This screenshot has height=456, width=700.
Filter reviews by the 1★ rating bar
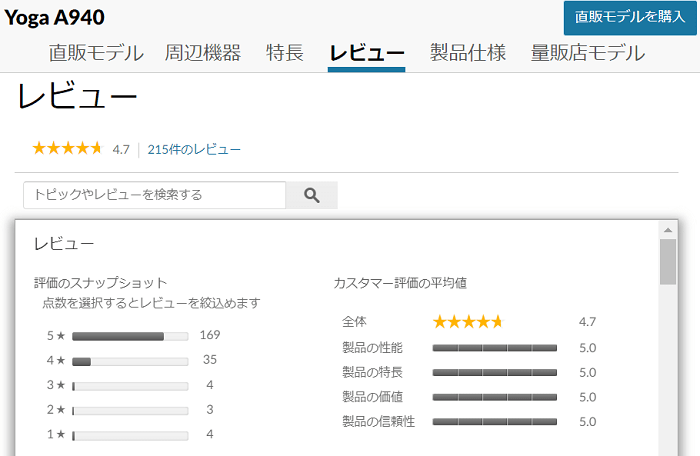(x=130, y=435)
